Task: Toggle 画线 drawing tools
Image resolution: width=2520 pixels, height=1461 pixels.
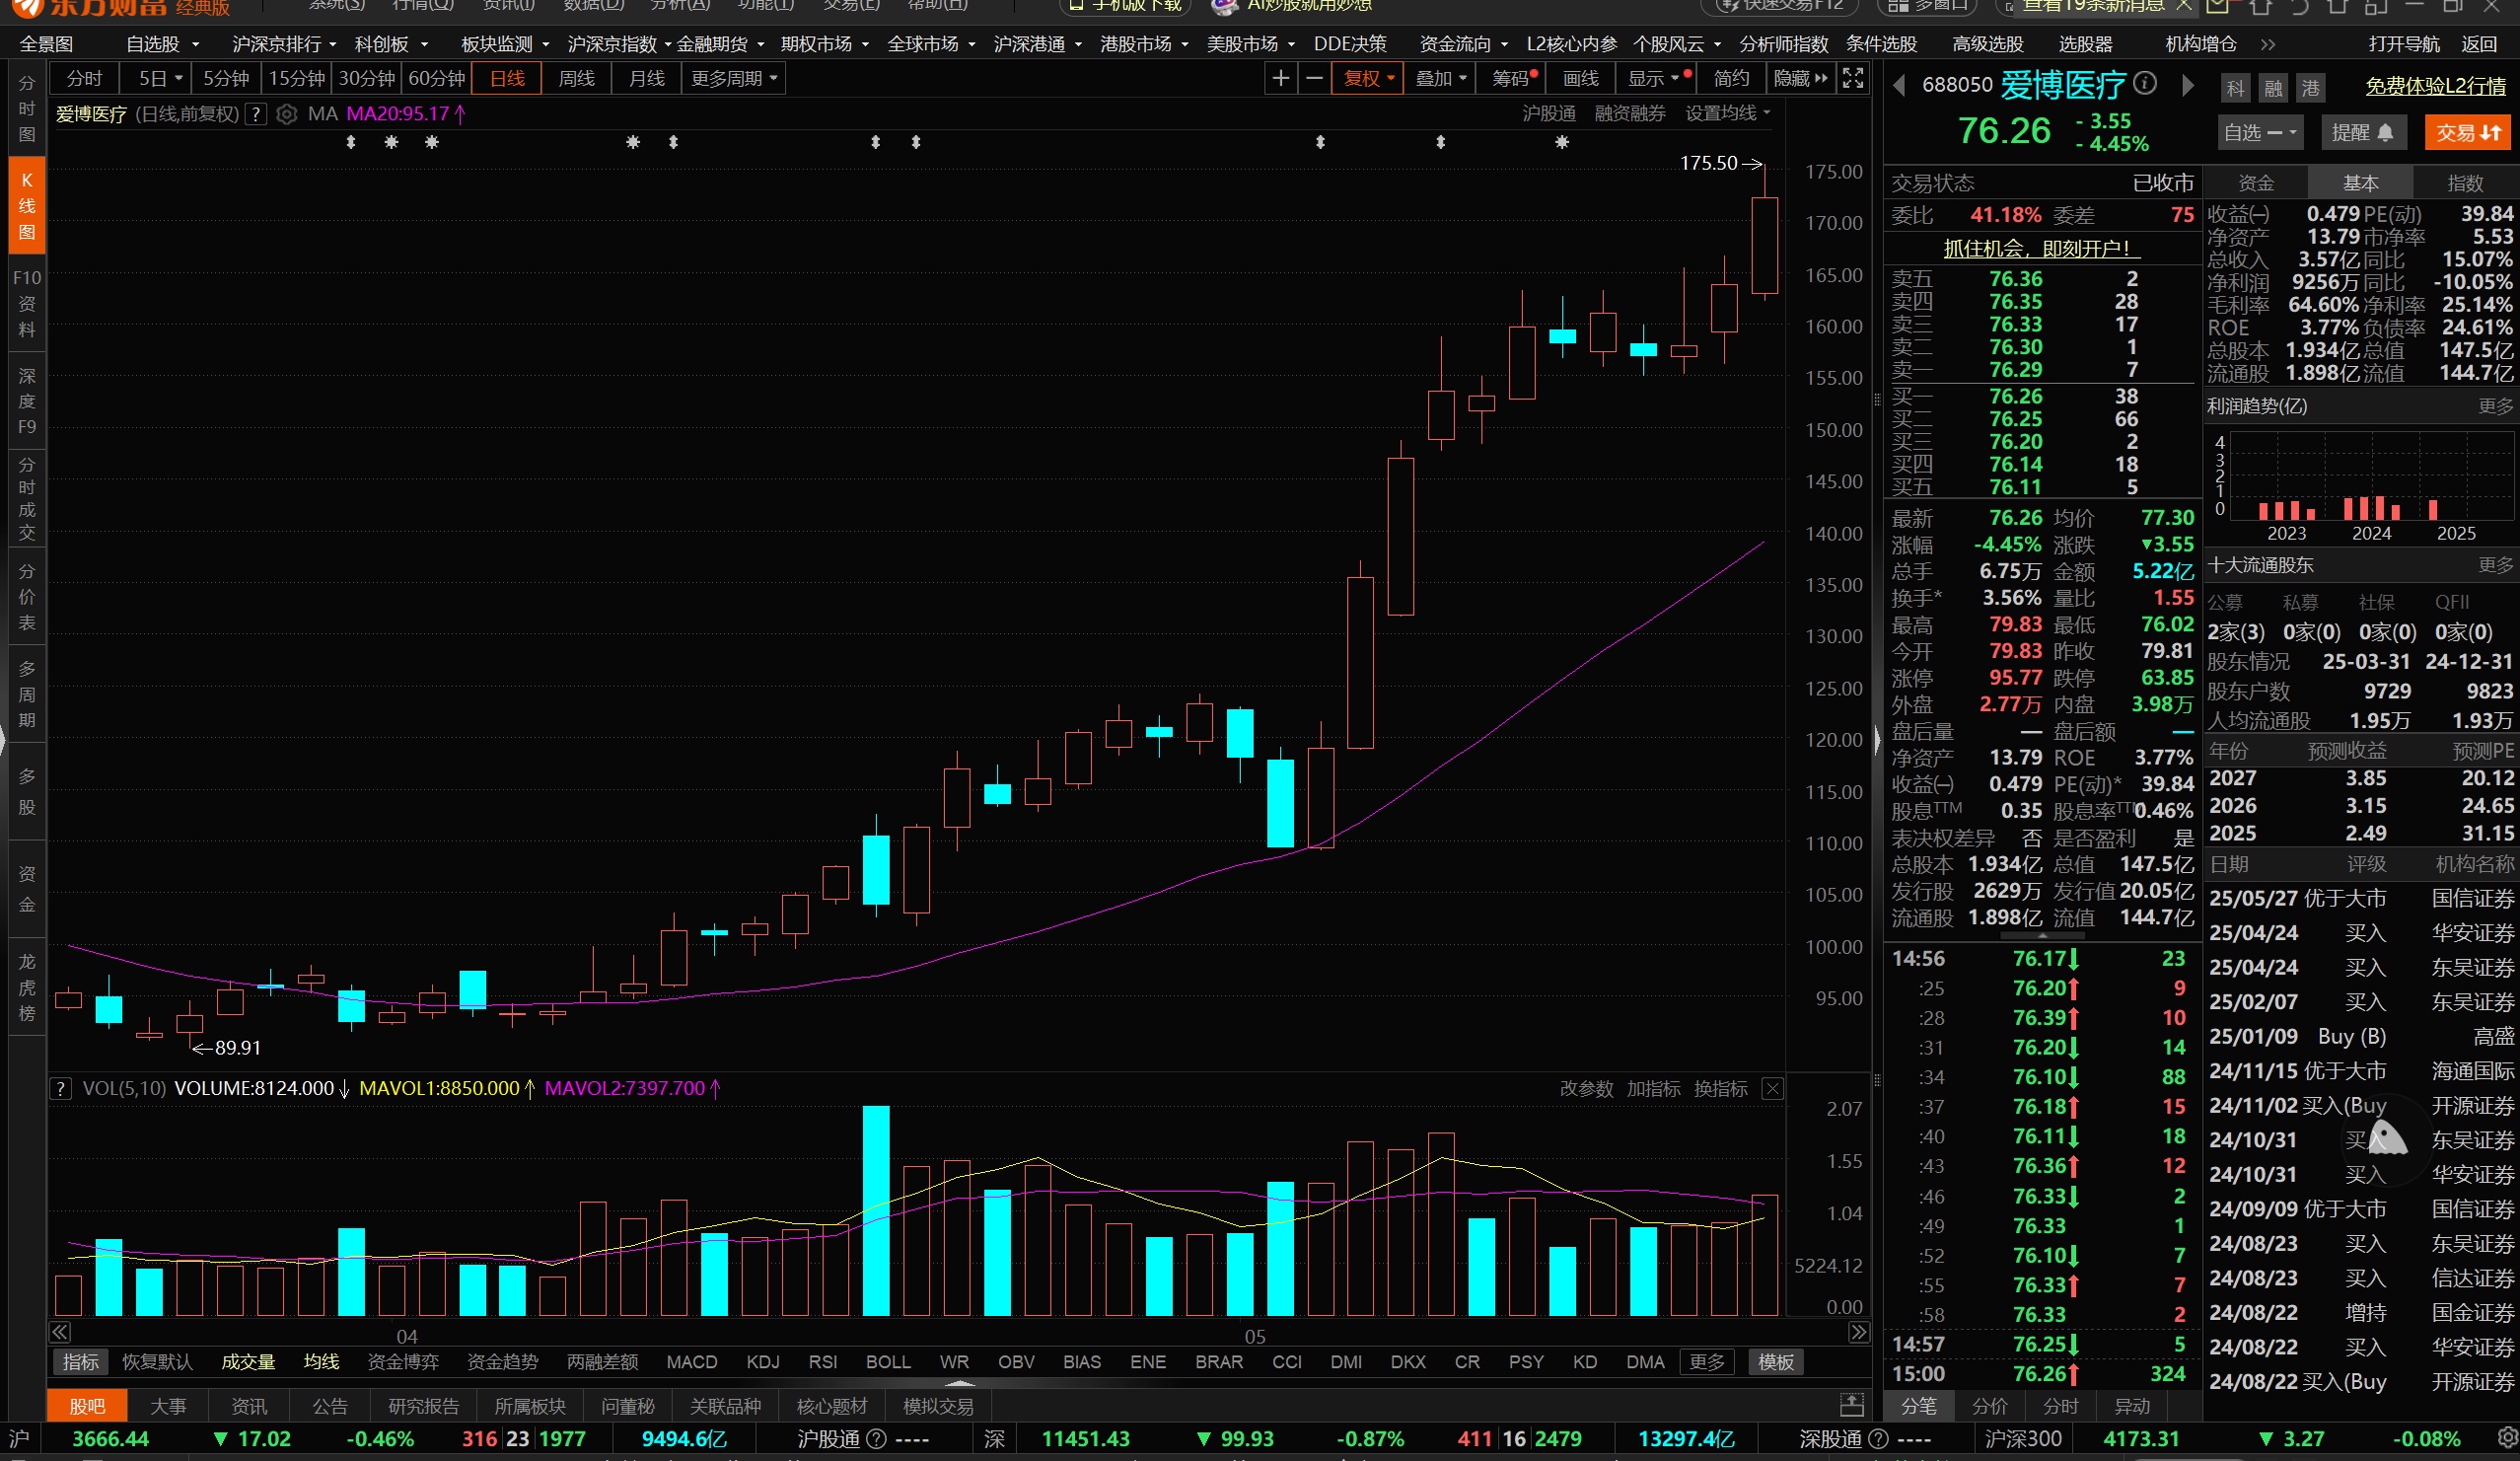Action: click(x=1580, y=78)
